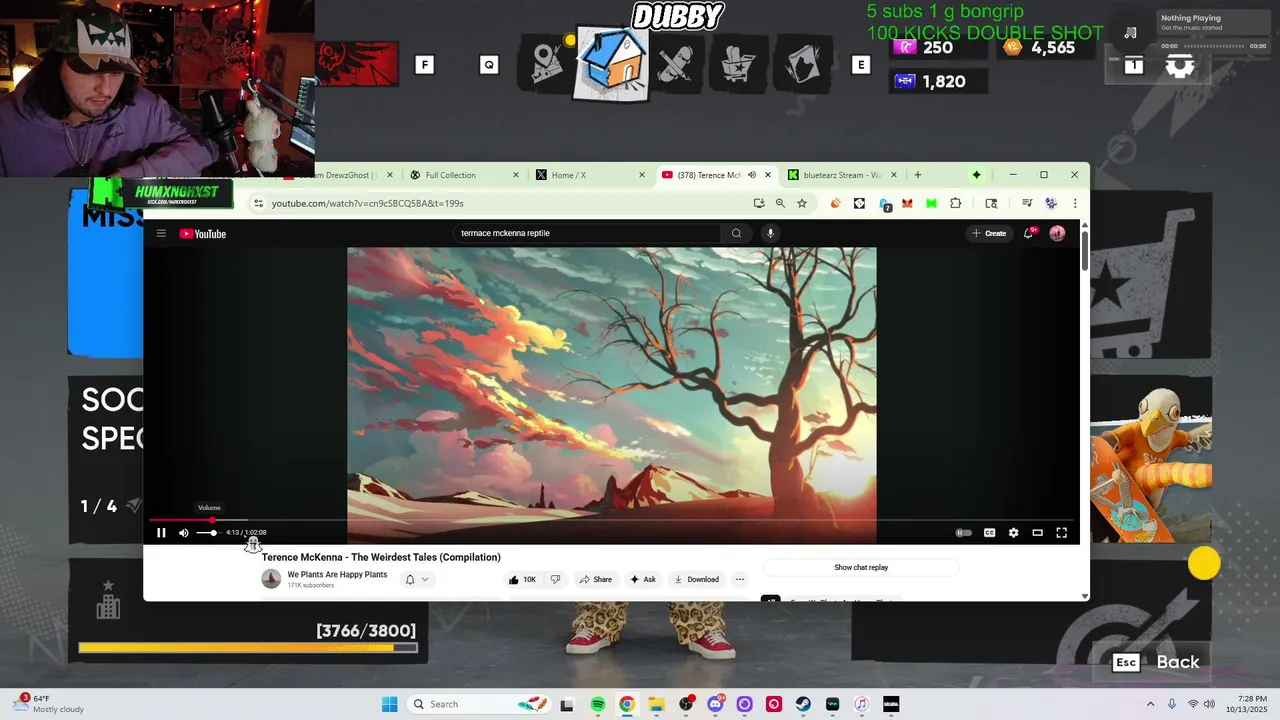The width and height of the screenshot is (1280, 720).
Task: Adjust the YouTube volume slider
Action: click(207, 533)
